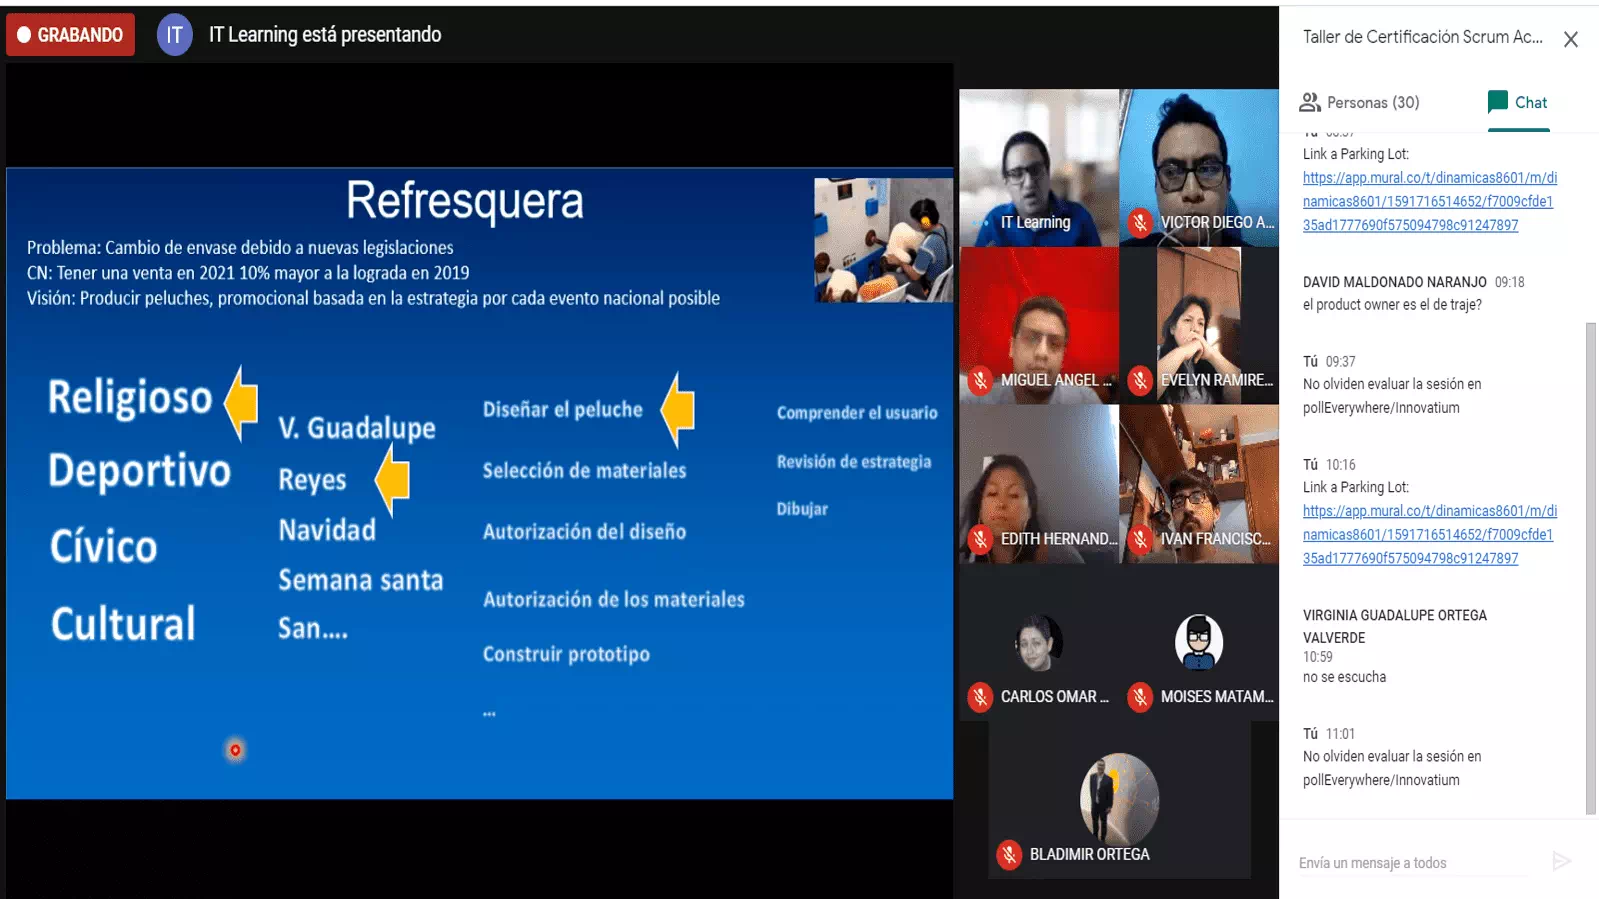Click Ivan Francisco's muted microphone icon
The height and width of the screenshot is (899, 1599).
(x=1140, y=539)
